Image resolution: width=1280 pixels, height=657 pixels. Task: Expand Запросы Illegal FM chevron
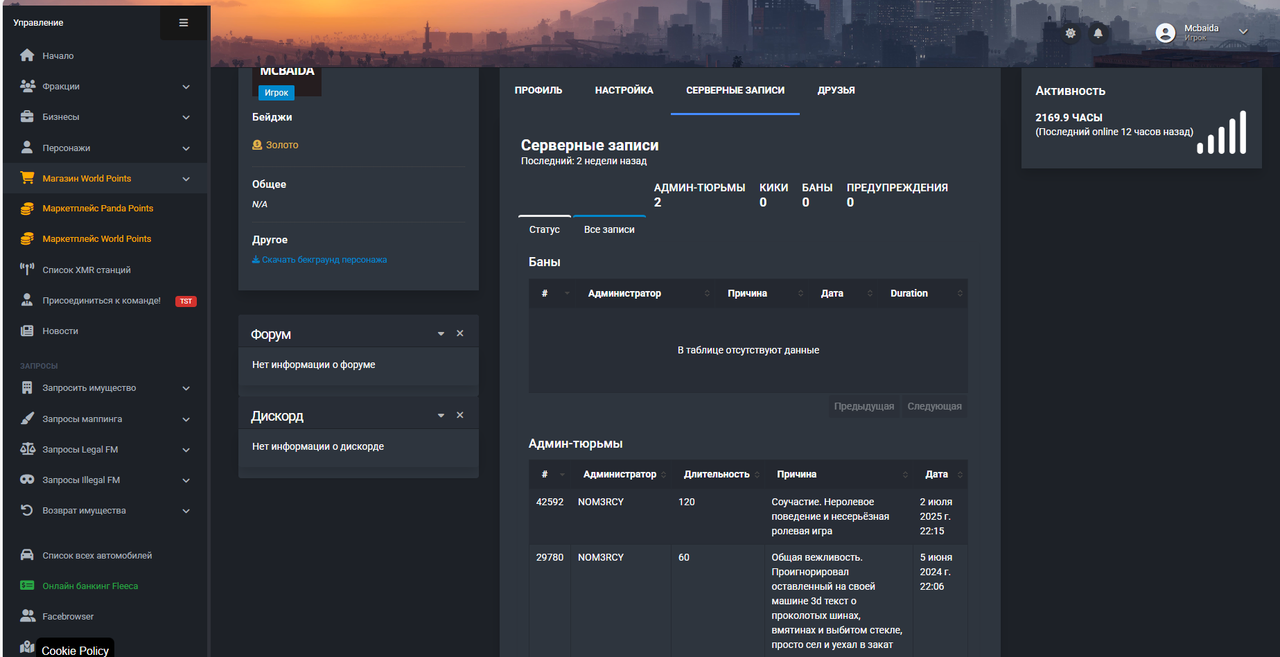(186, 480)
